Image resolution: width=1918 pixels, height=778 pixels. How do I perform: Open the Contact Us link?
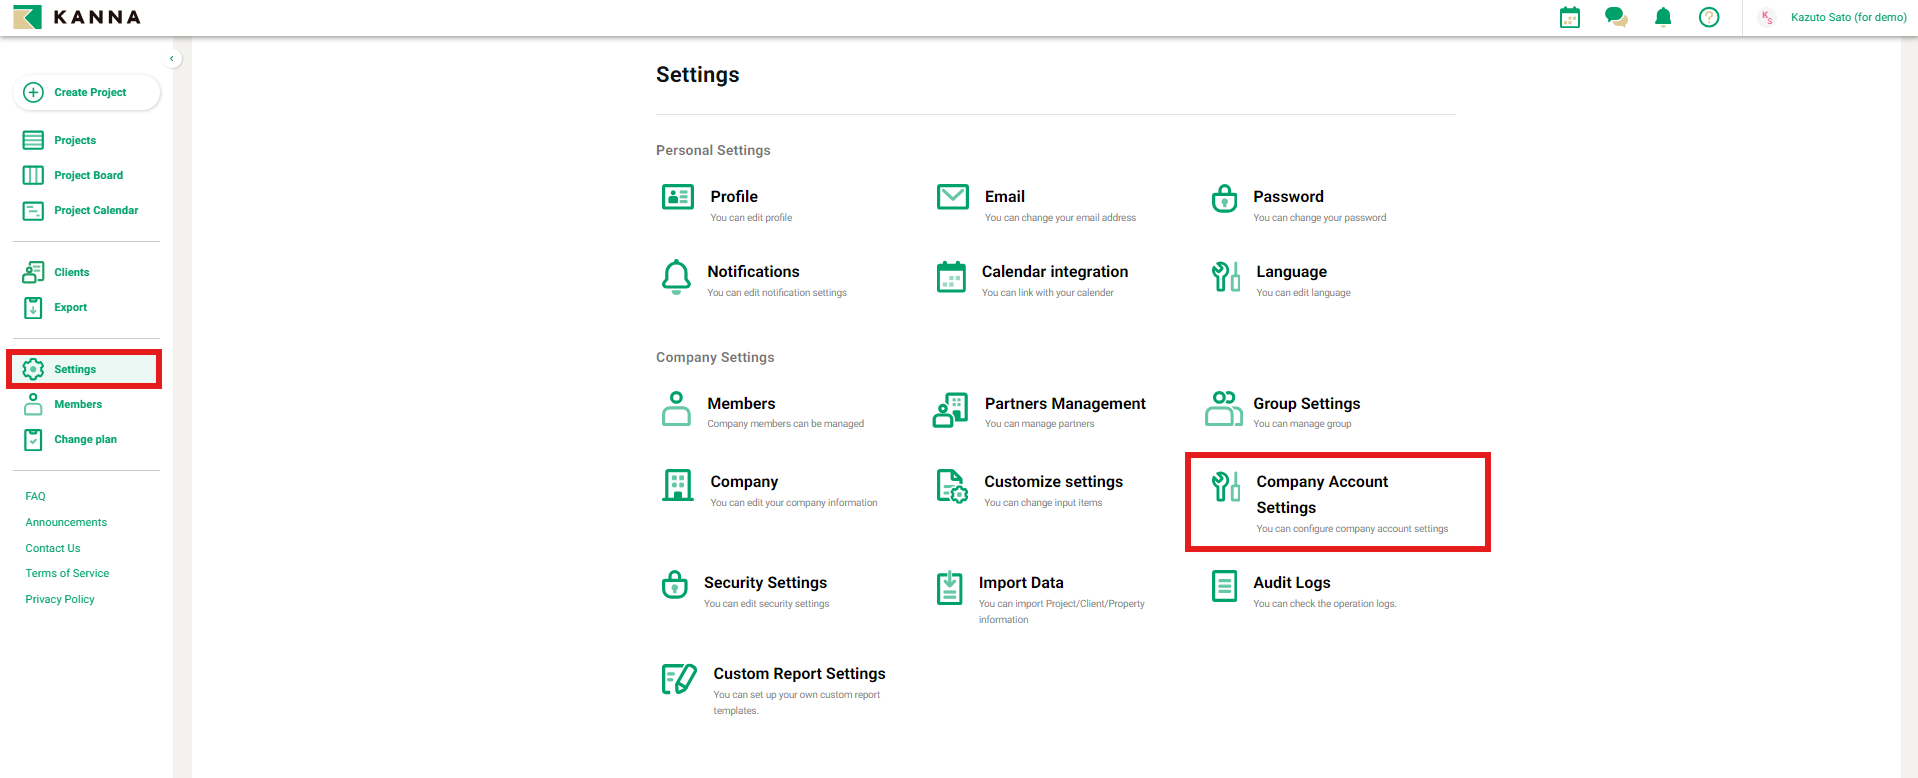coord(53,548)
